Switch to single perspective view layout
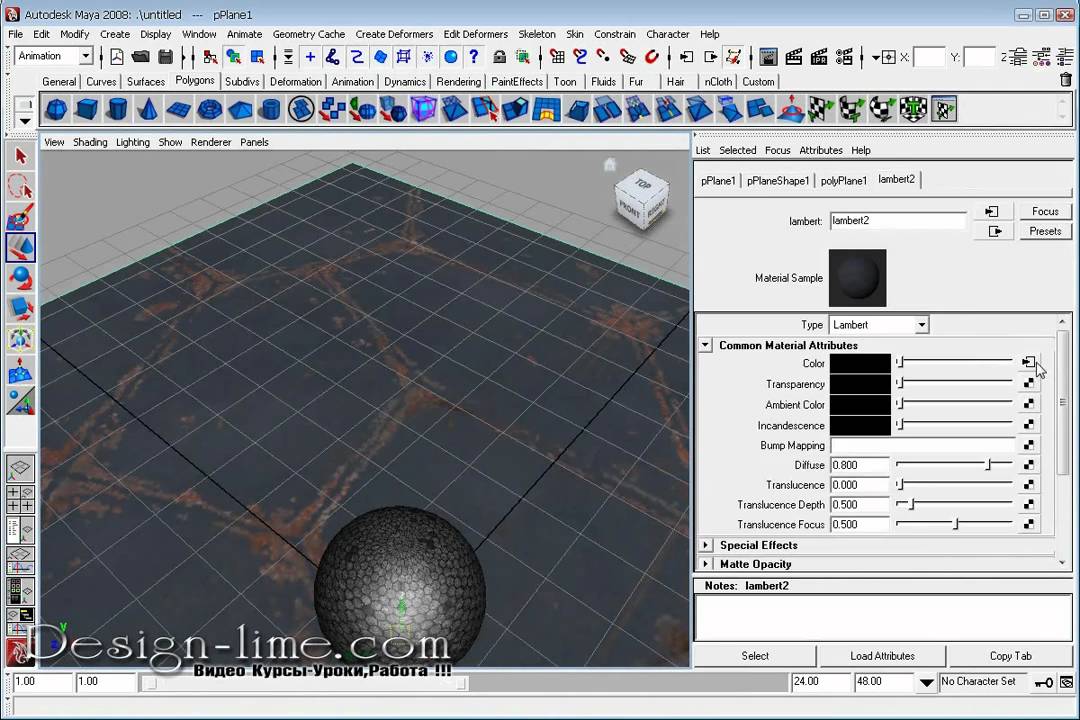Viewport: 1080px width, 720px height. pyautogui.click(x=20, y=468)
